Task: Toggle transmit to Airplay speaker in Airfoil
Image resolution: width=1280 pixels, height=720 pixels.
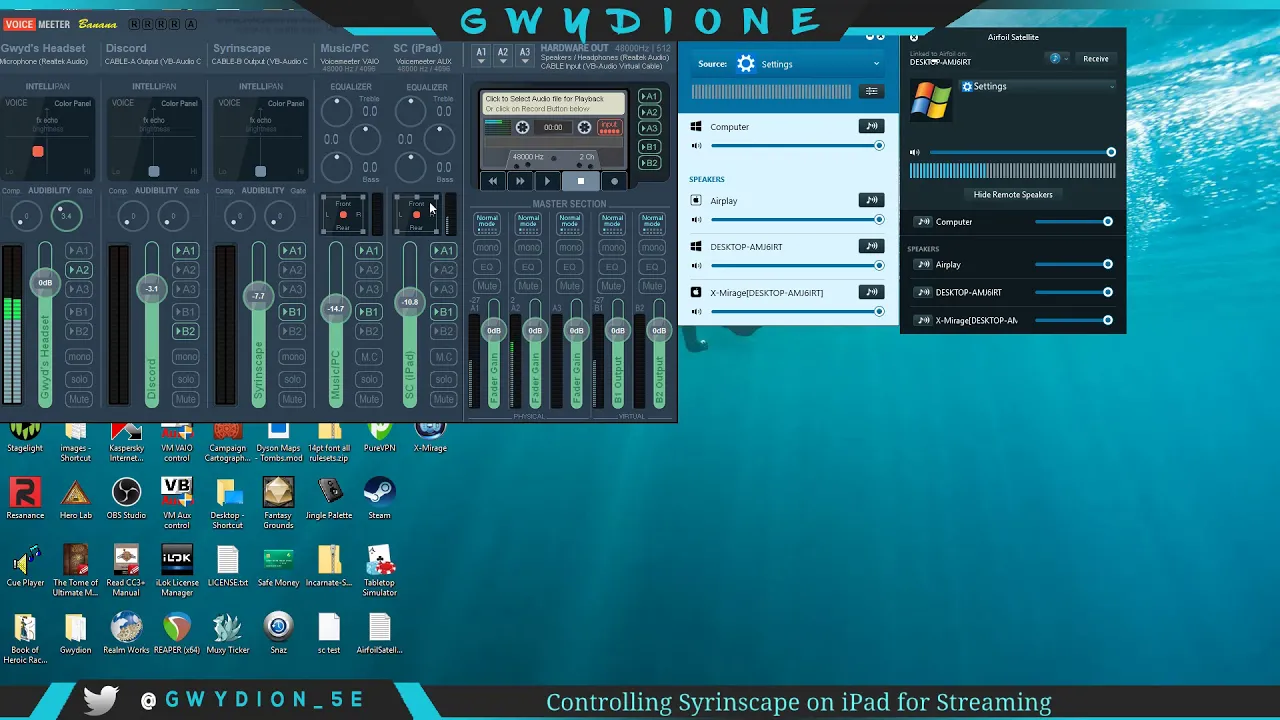Action: tap(871, 200)
